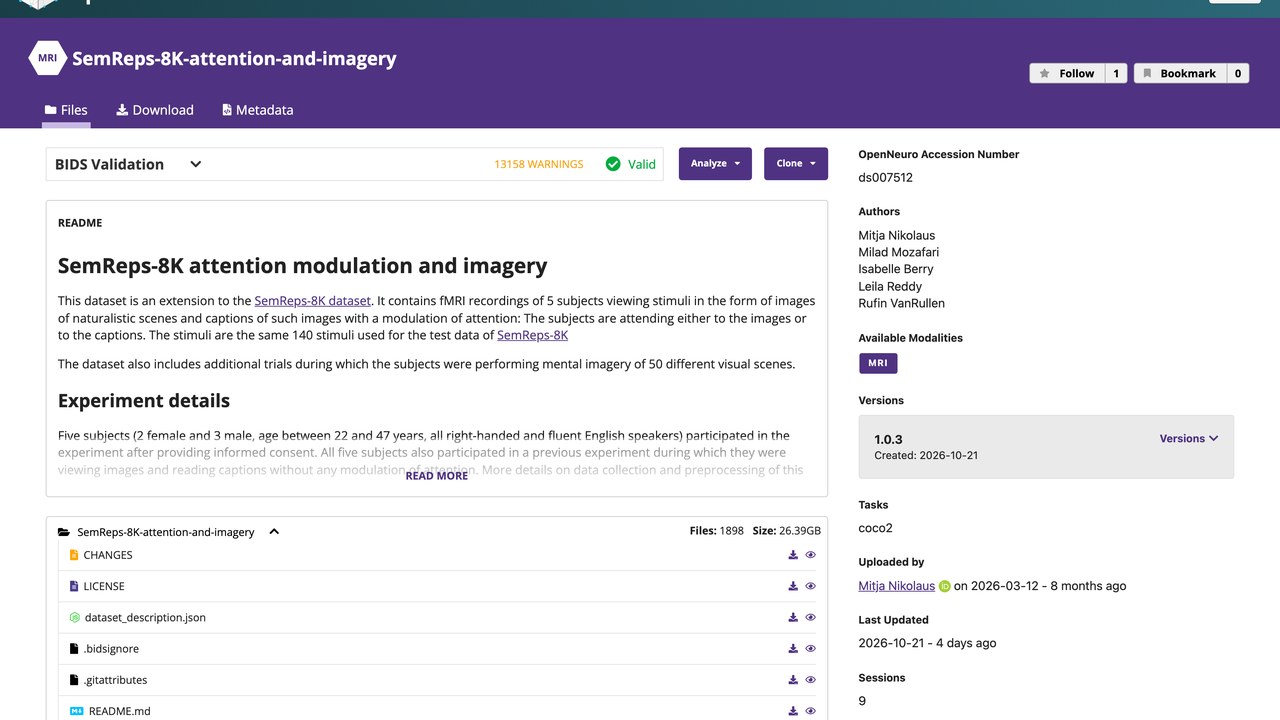
Task: Download the .gitattributes file
Action: coord(793,680)
